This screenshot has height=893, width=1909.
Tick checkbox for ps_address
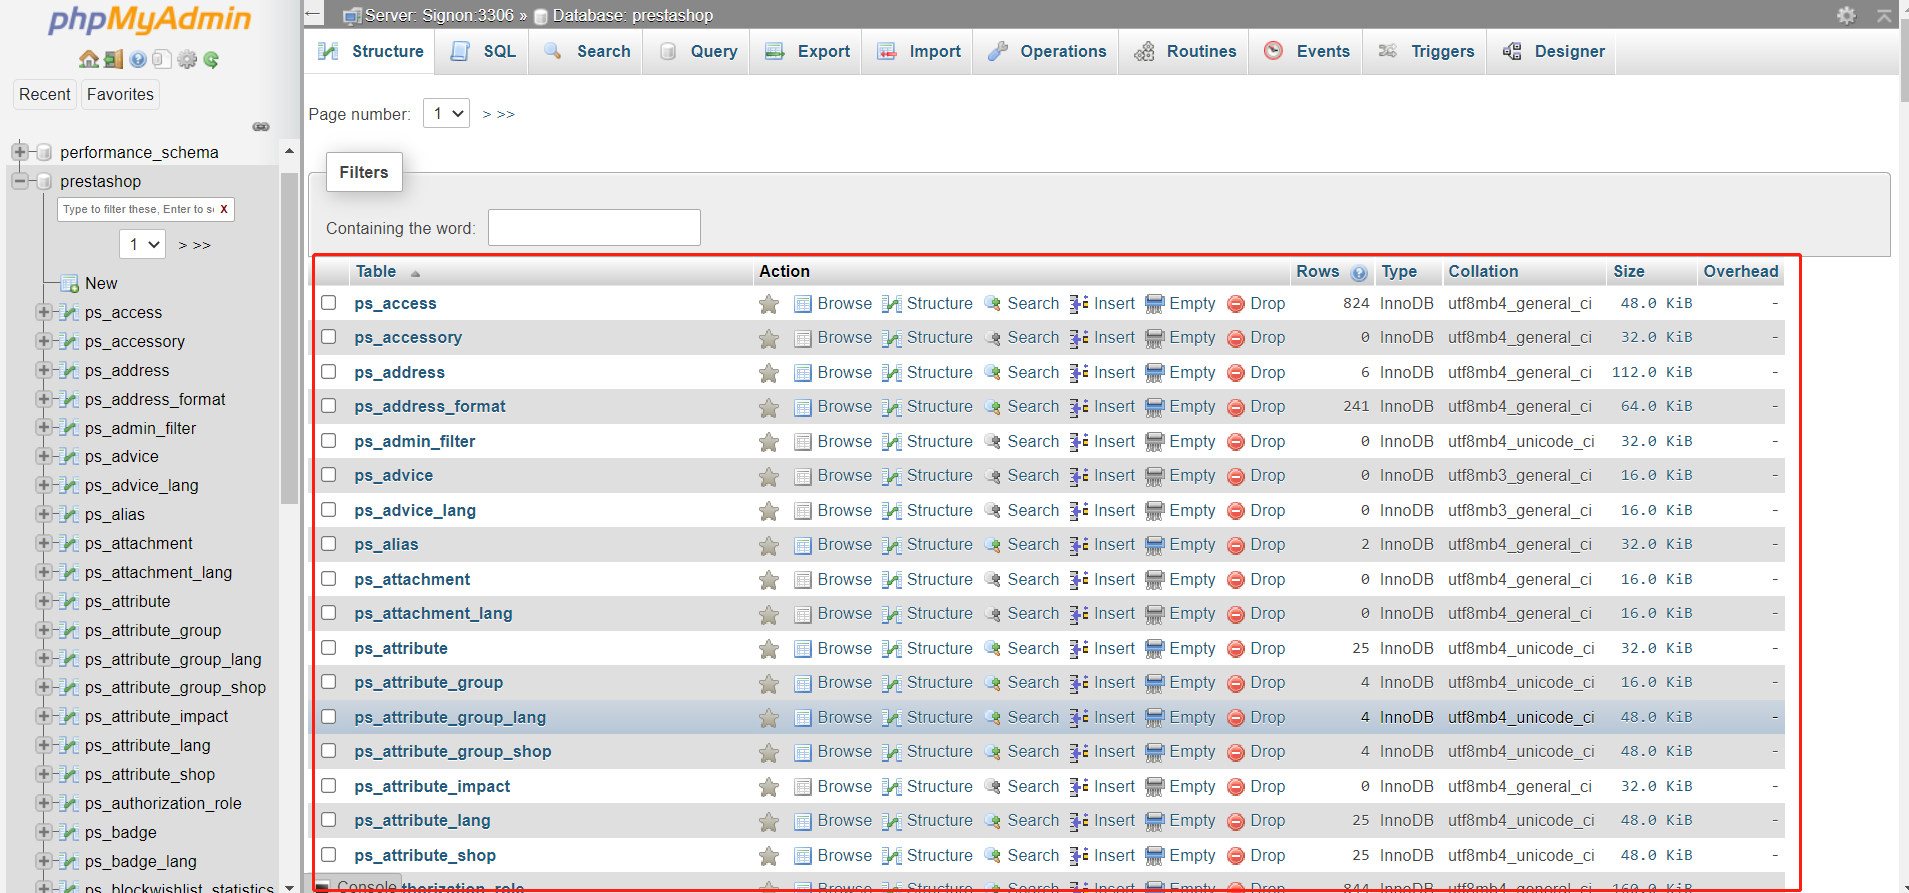tap(328, 371)
